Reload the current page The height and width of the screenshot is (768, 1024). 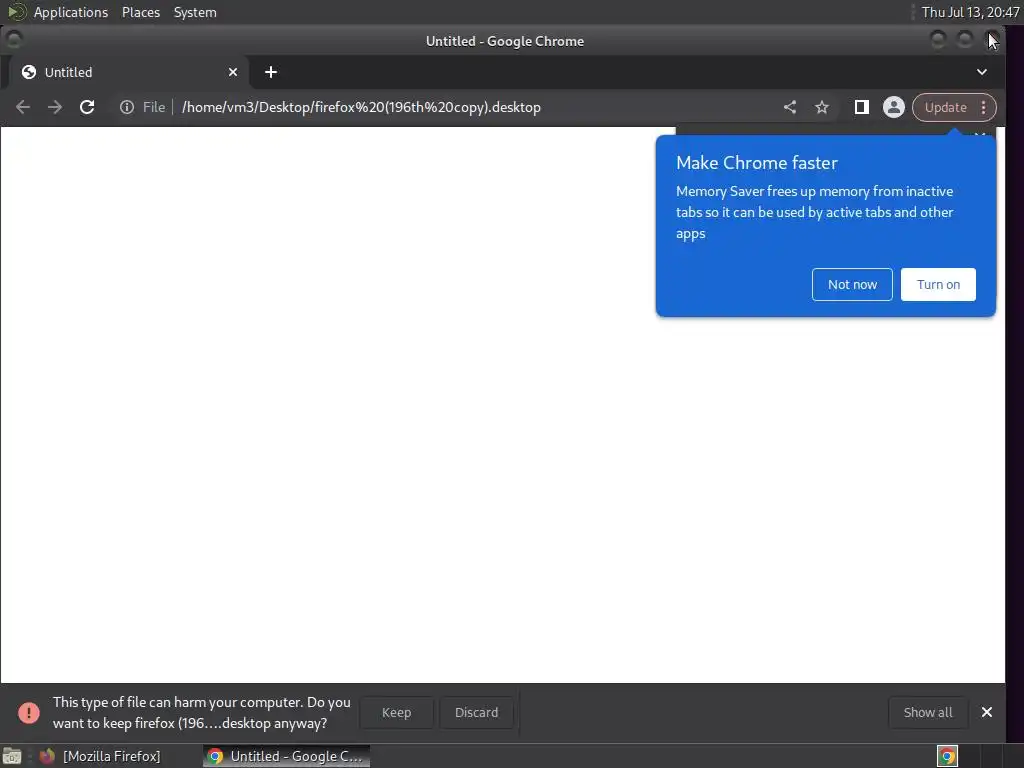[87, 107]
